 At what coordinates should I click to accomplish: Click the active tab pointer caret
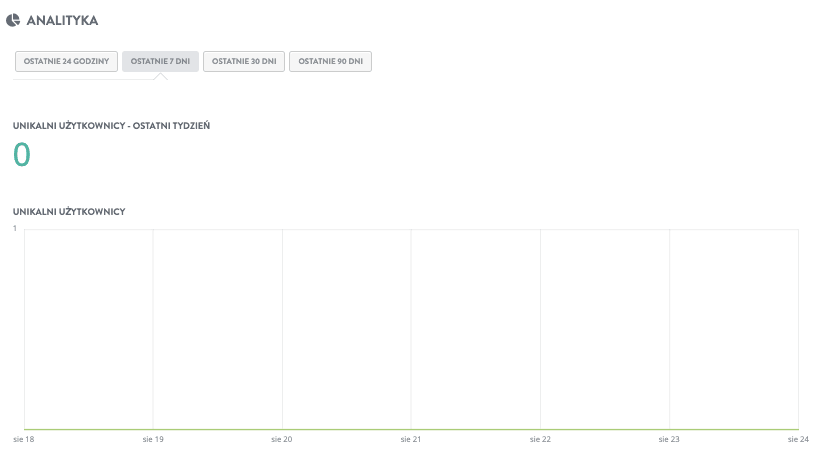(x=160, y=76)
